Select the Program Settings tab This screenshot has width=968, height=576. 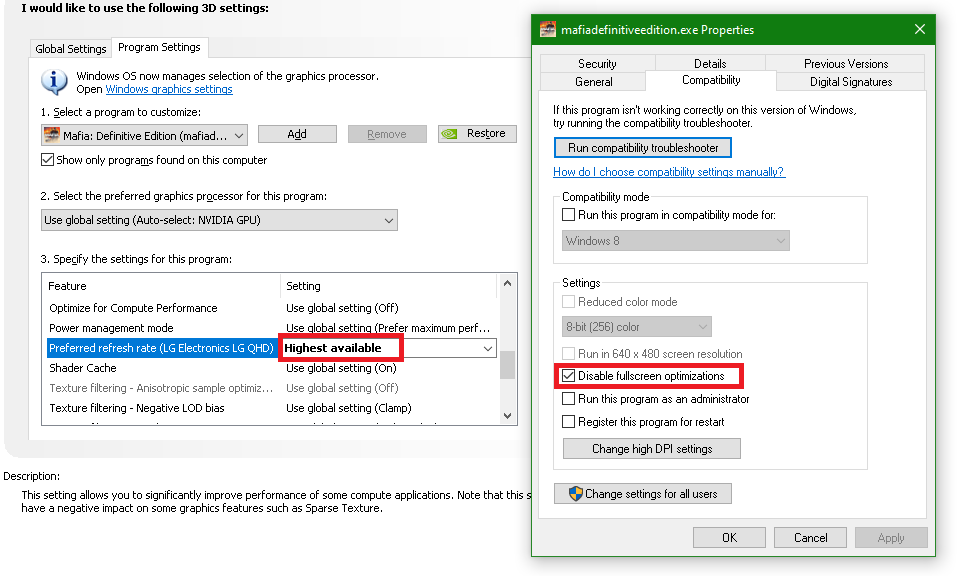click(x=159, y=47)
